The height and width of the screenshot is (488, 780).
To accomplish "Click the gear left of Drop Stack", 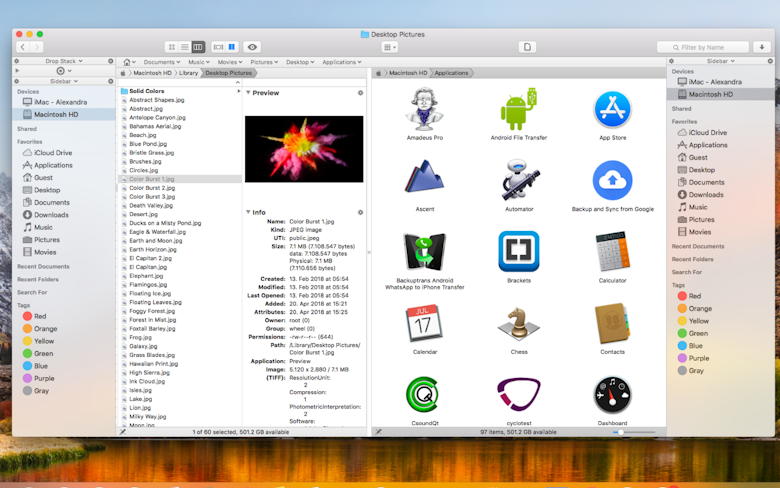I will (x=17, y=61).
